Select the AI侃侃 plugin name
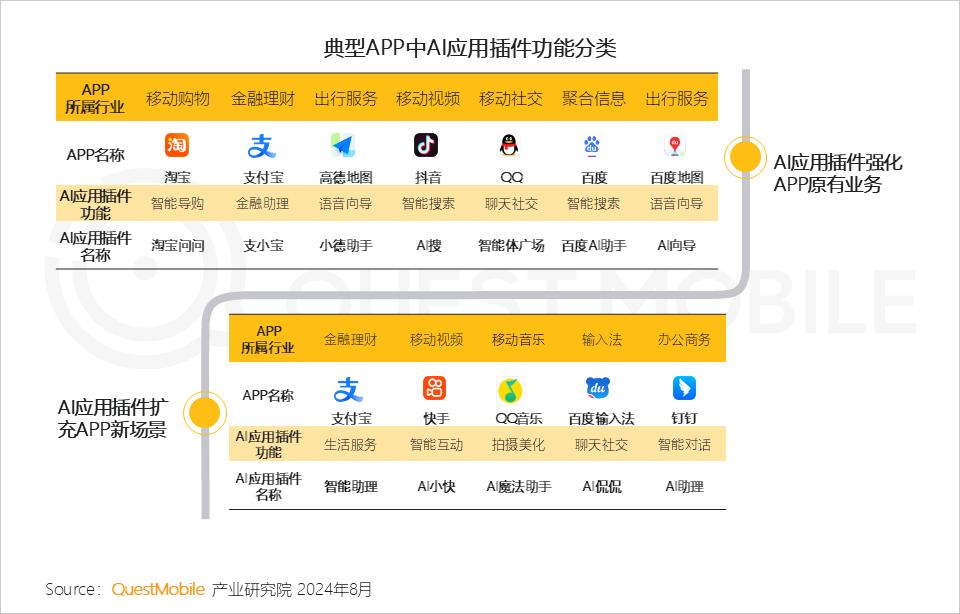 pyautogui.click(x=601, y=487)
